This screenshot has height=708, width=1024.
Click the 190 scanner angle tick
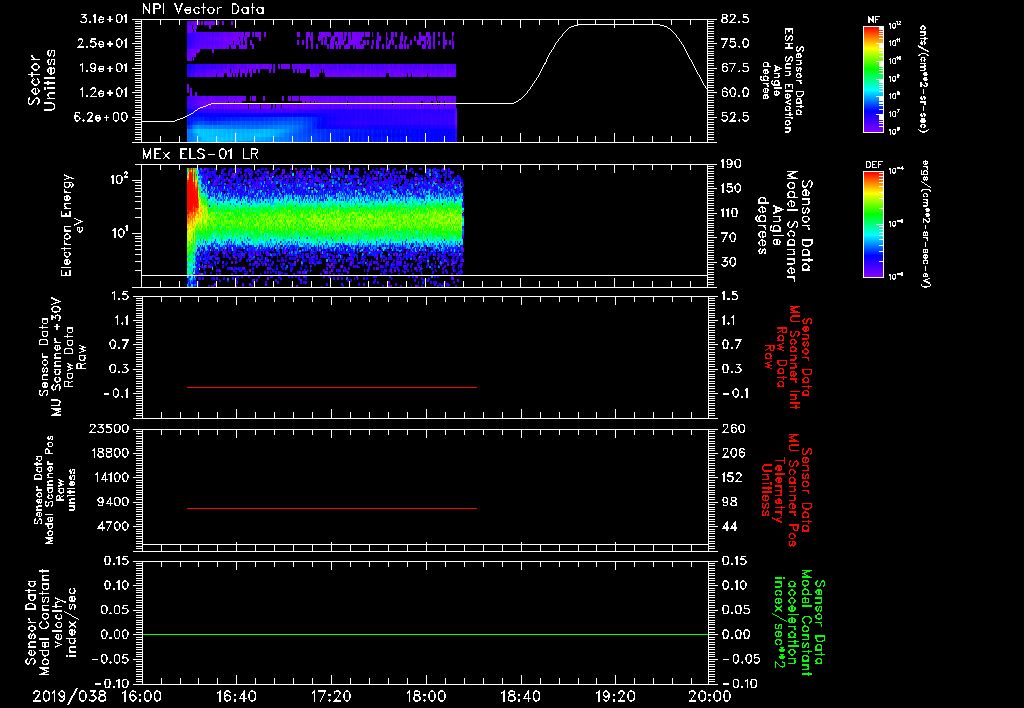(x=731, y=164)
